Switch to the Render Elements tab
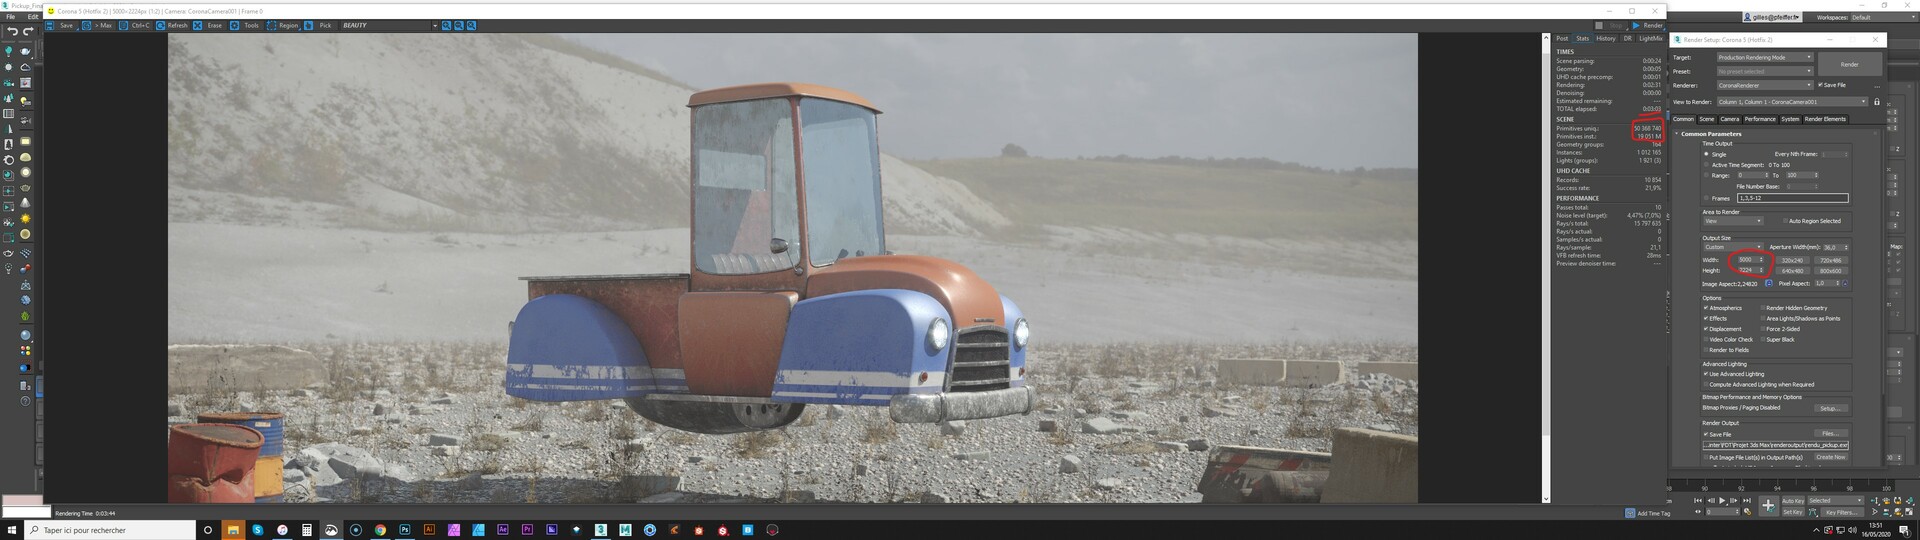This screenshot has width=1920, height=540. click(1825, 119)
